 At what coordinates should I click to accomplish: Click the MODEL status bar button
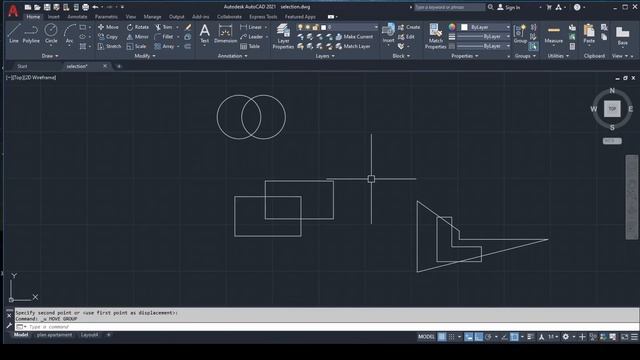(426, 337)
